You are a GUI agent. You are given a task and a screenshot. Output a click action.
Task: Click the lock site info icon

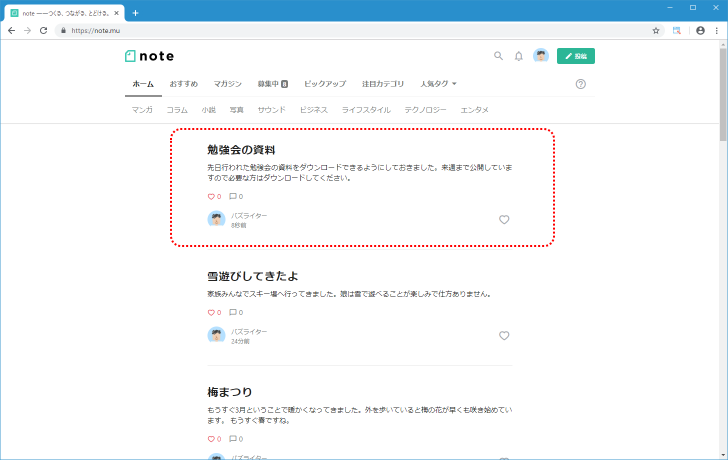(64, 31)
